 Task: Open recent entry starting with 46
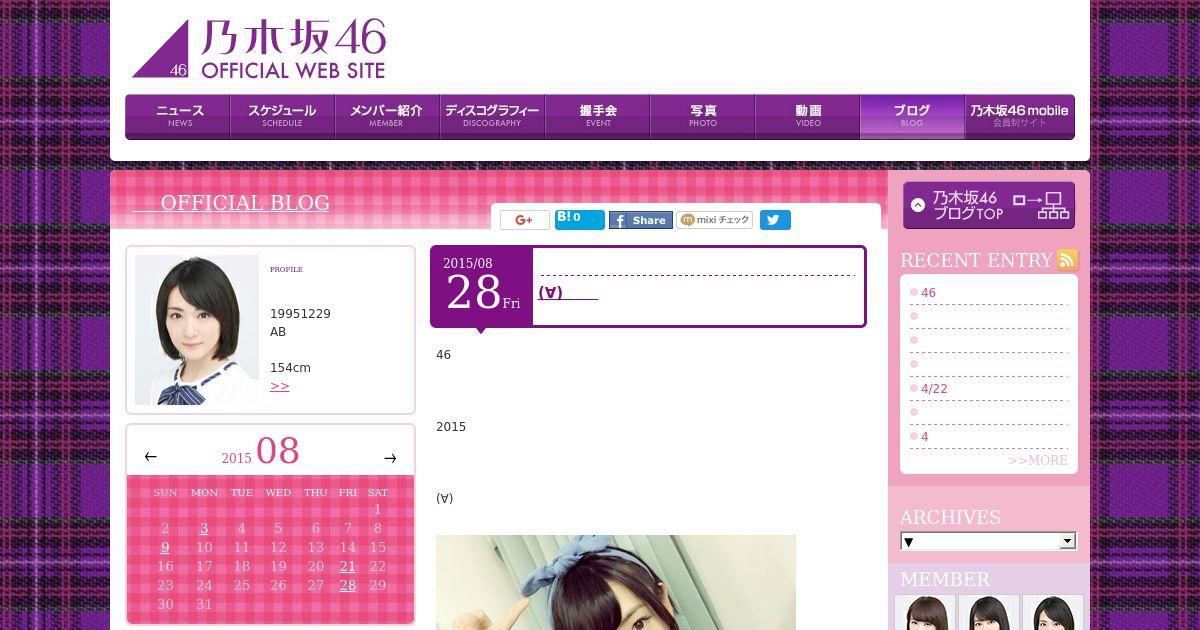point(928,293)
